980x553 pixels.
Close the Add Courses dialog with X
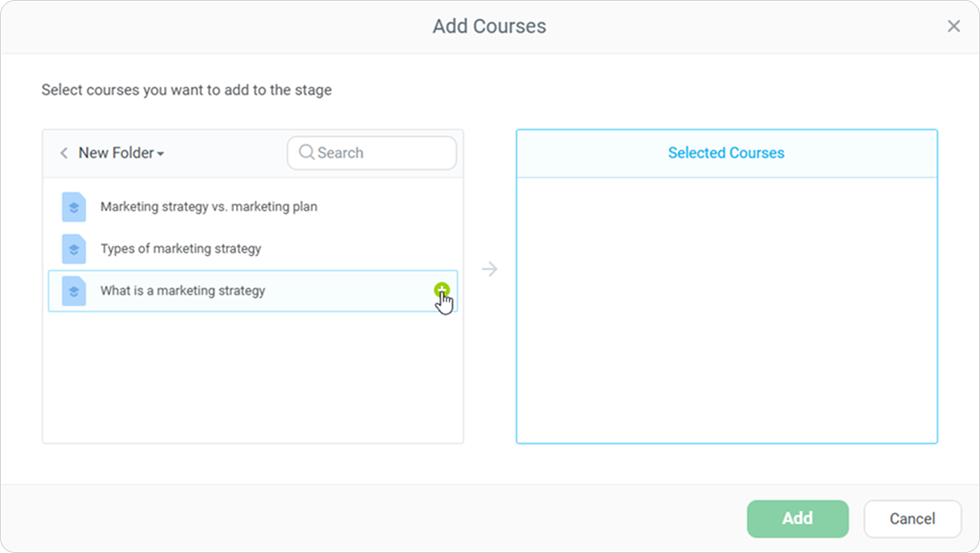point(953,27)
